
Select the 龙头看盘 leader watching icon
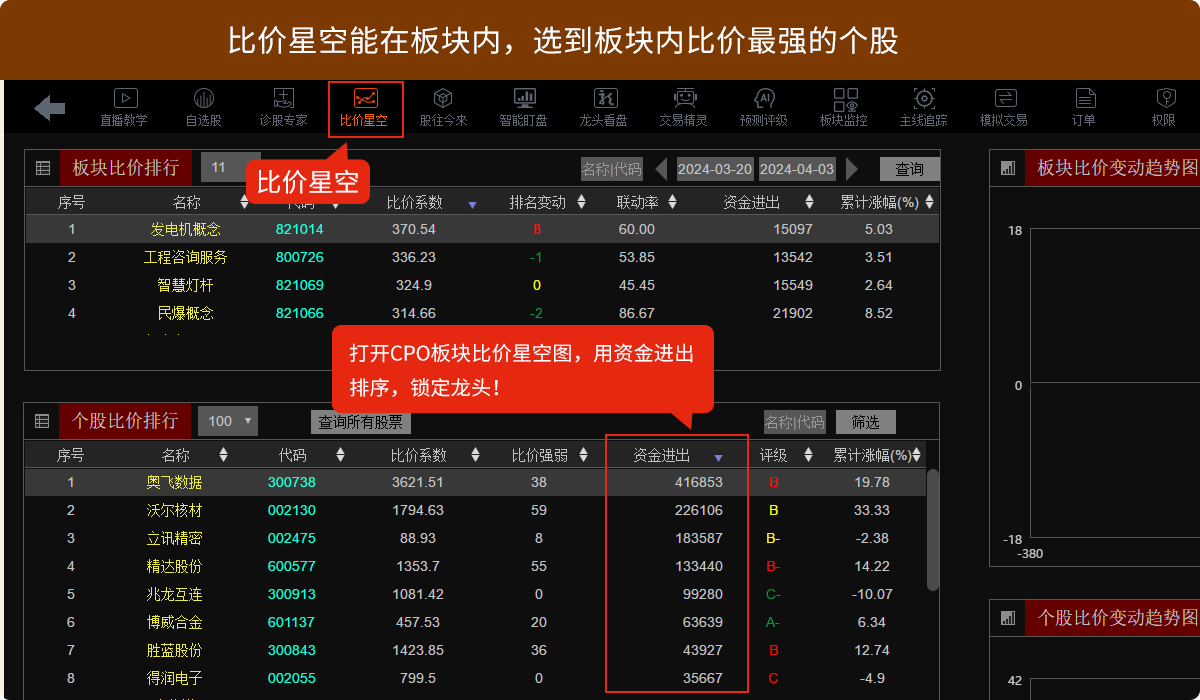point(604,107)
